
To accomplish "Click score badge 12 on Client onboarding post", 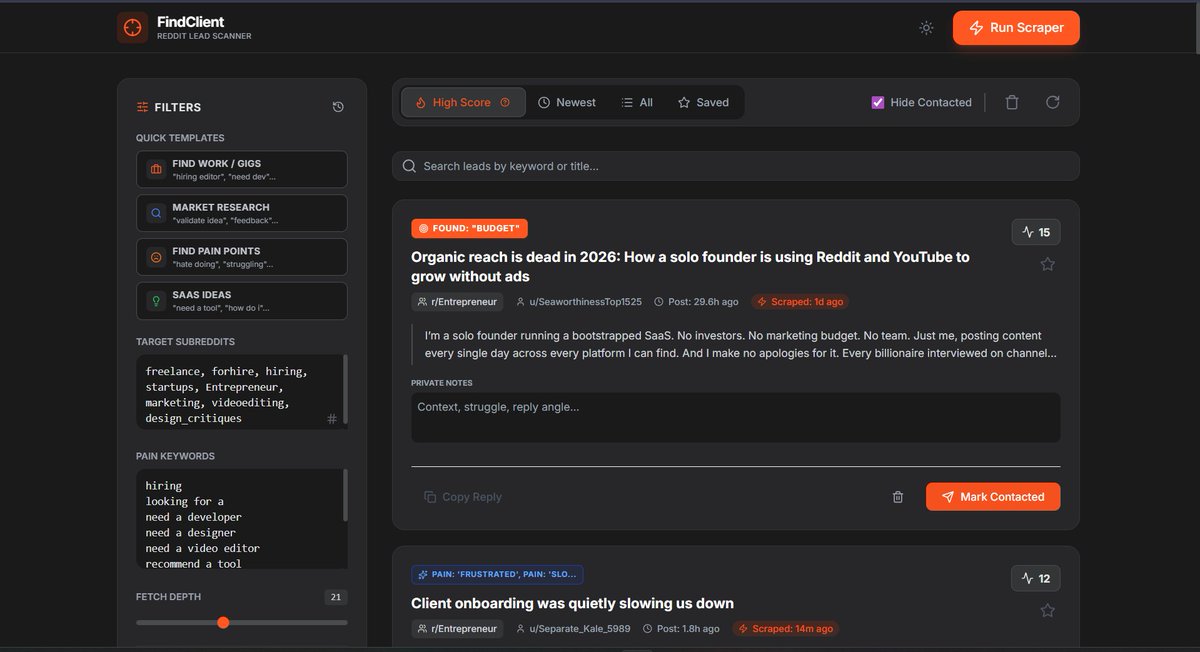I will (1036, 578).
